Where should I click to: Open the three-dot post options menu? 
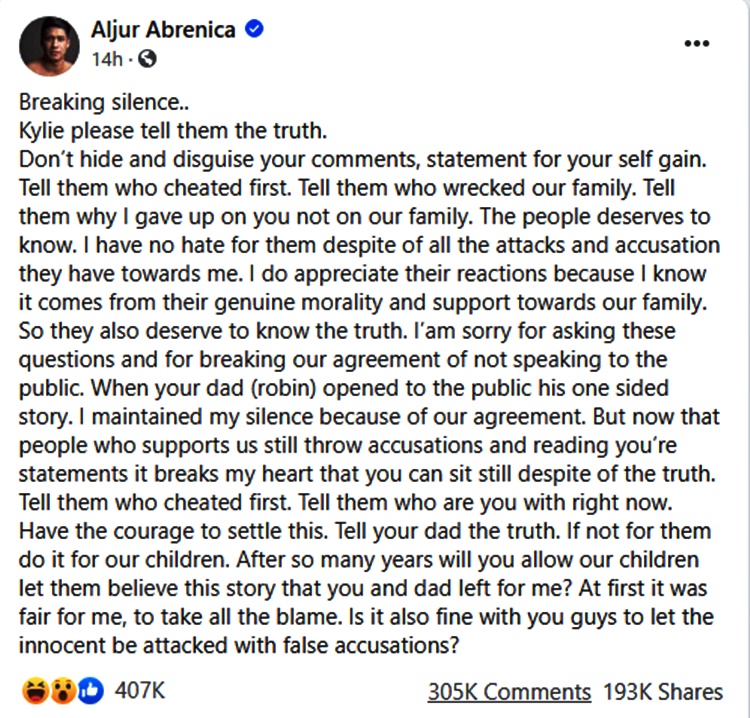[697, 44]
